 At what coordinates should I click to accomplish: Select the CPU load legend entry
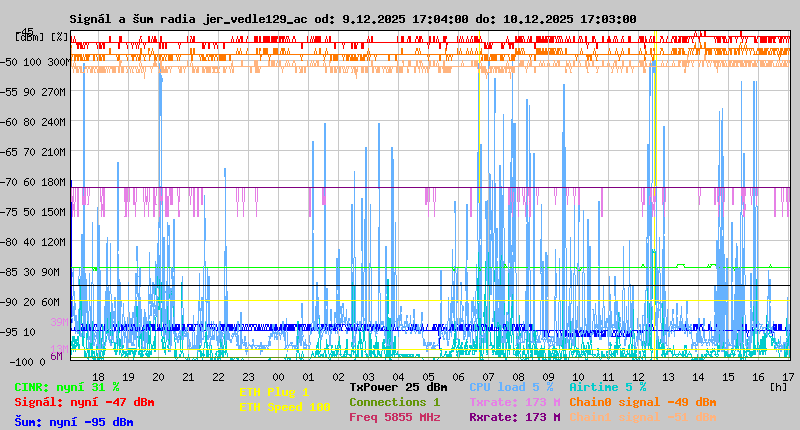(510, 387)
